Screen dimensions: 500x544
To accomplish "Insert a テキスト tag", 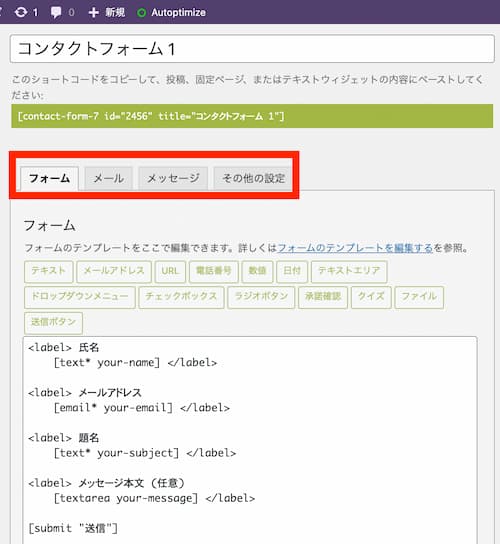I will pos(49,271).
